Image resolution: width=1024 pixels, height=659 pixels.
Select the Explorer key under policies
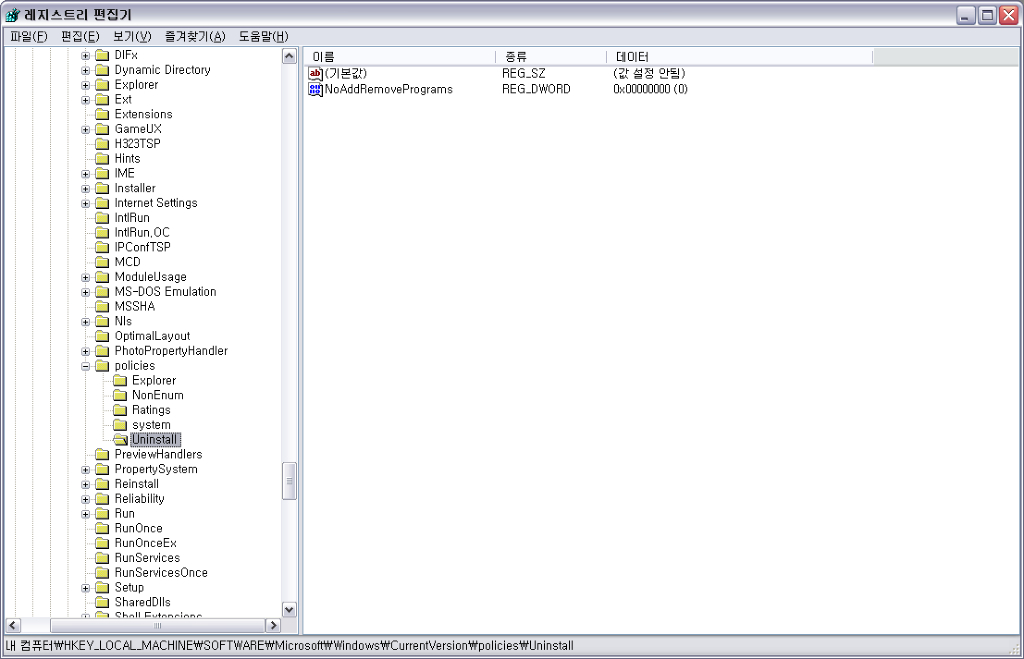pos(154,381)
